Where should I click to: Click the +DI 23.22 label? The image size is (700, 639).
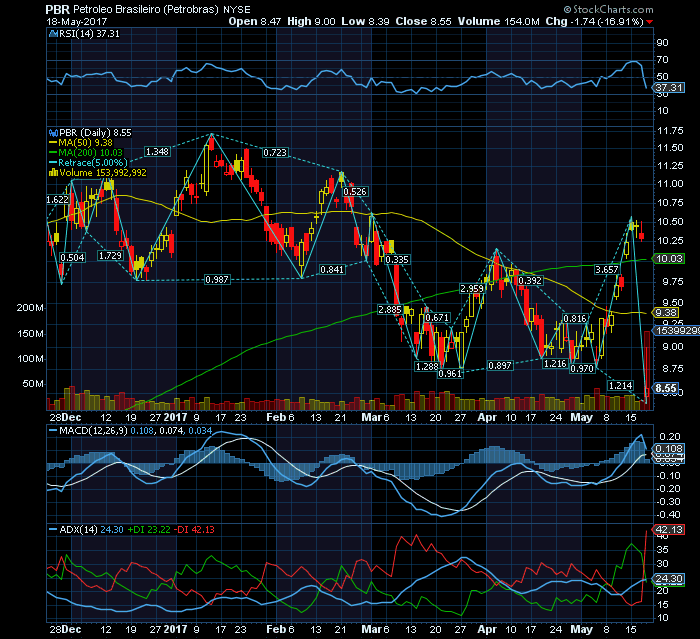click(149, 530)
